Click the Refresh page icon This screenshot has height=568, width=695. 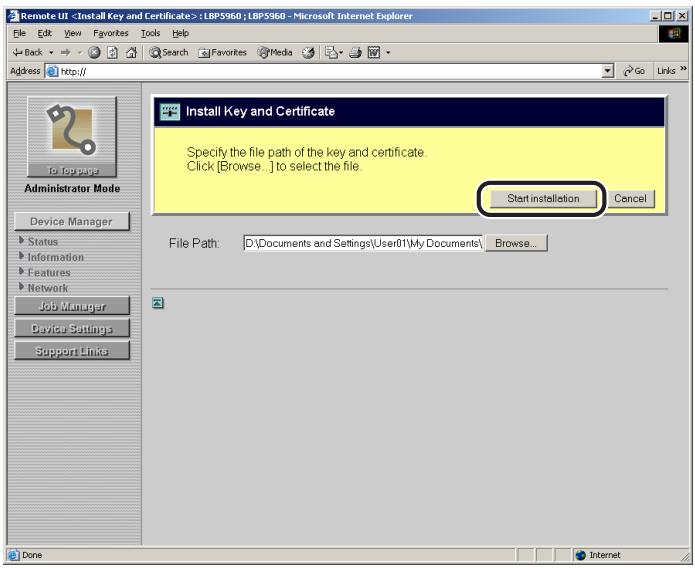click(113, 52)
